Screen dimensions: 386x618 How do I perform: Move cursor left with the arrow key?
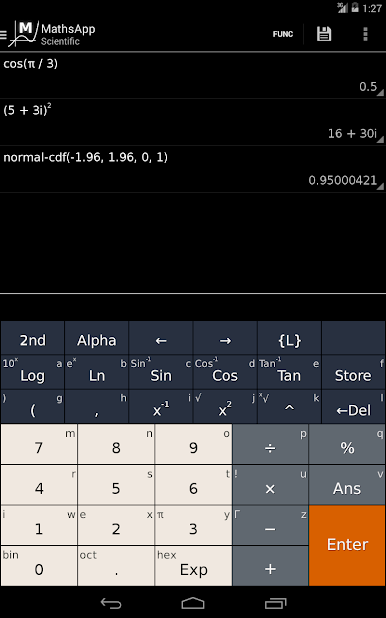coord(161,338)
